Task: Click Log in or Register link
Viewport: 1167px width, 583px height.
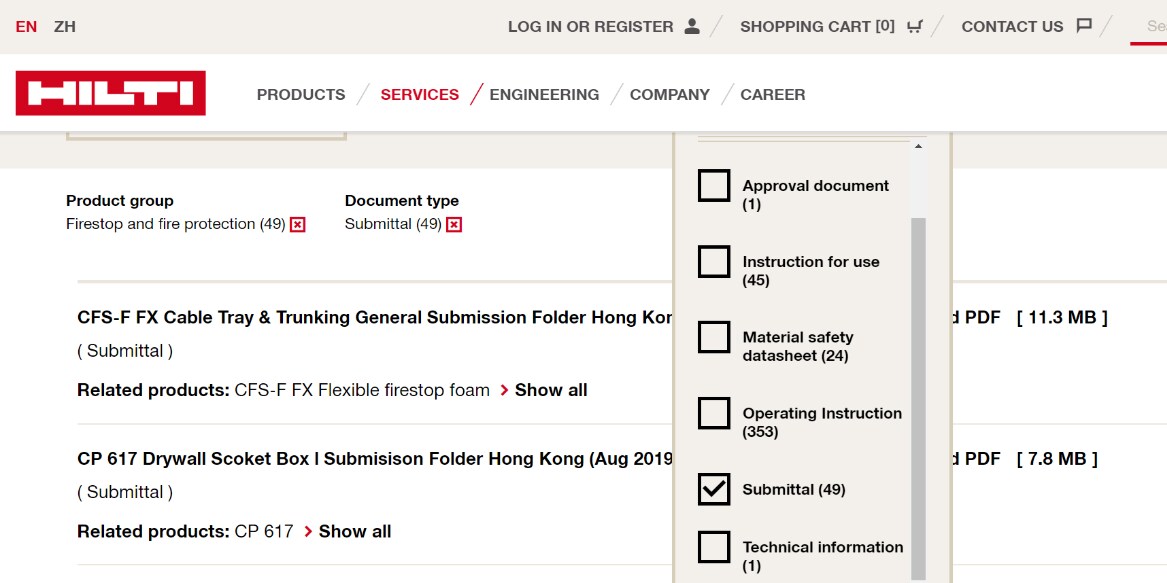Action: coord(590,27)
